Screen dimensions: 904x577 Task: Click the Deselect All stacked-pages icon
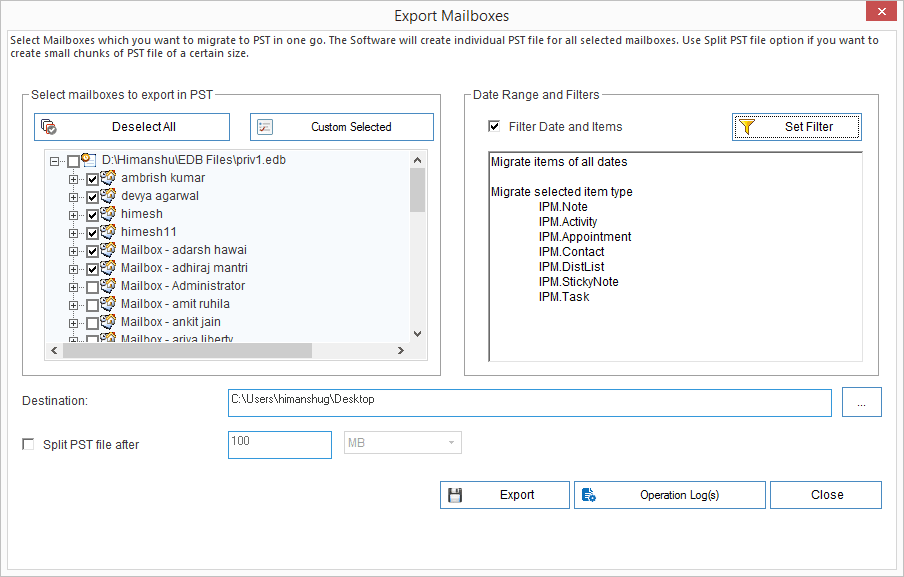coord(48,127)
